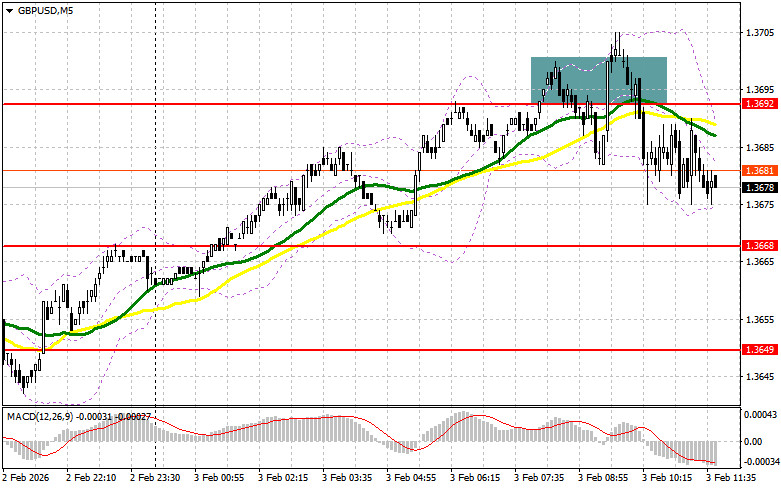Click the 2 Feb 23:30 time label
This screenshot has width=781, height=489.
(x=154, y=480)
